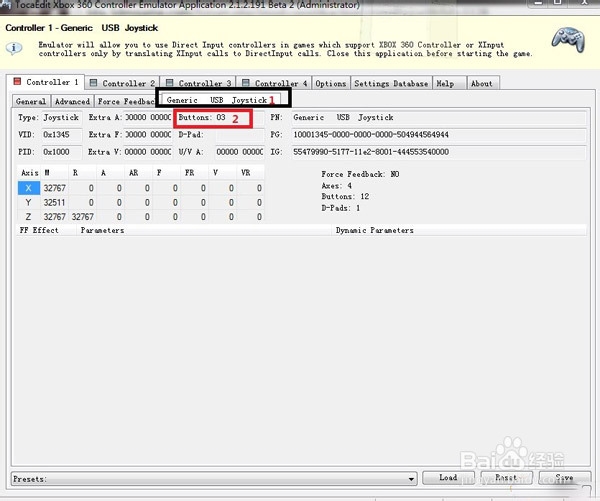
Task: Click the Extra V value field
Action: [148, 152]
